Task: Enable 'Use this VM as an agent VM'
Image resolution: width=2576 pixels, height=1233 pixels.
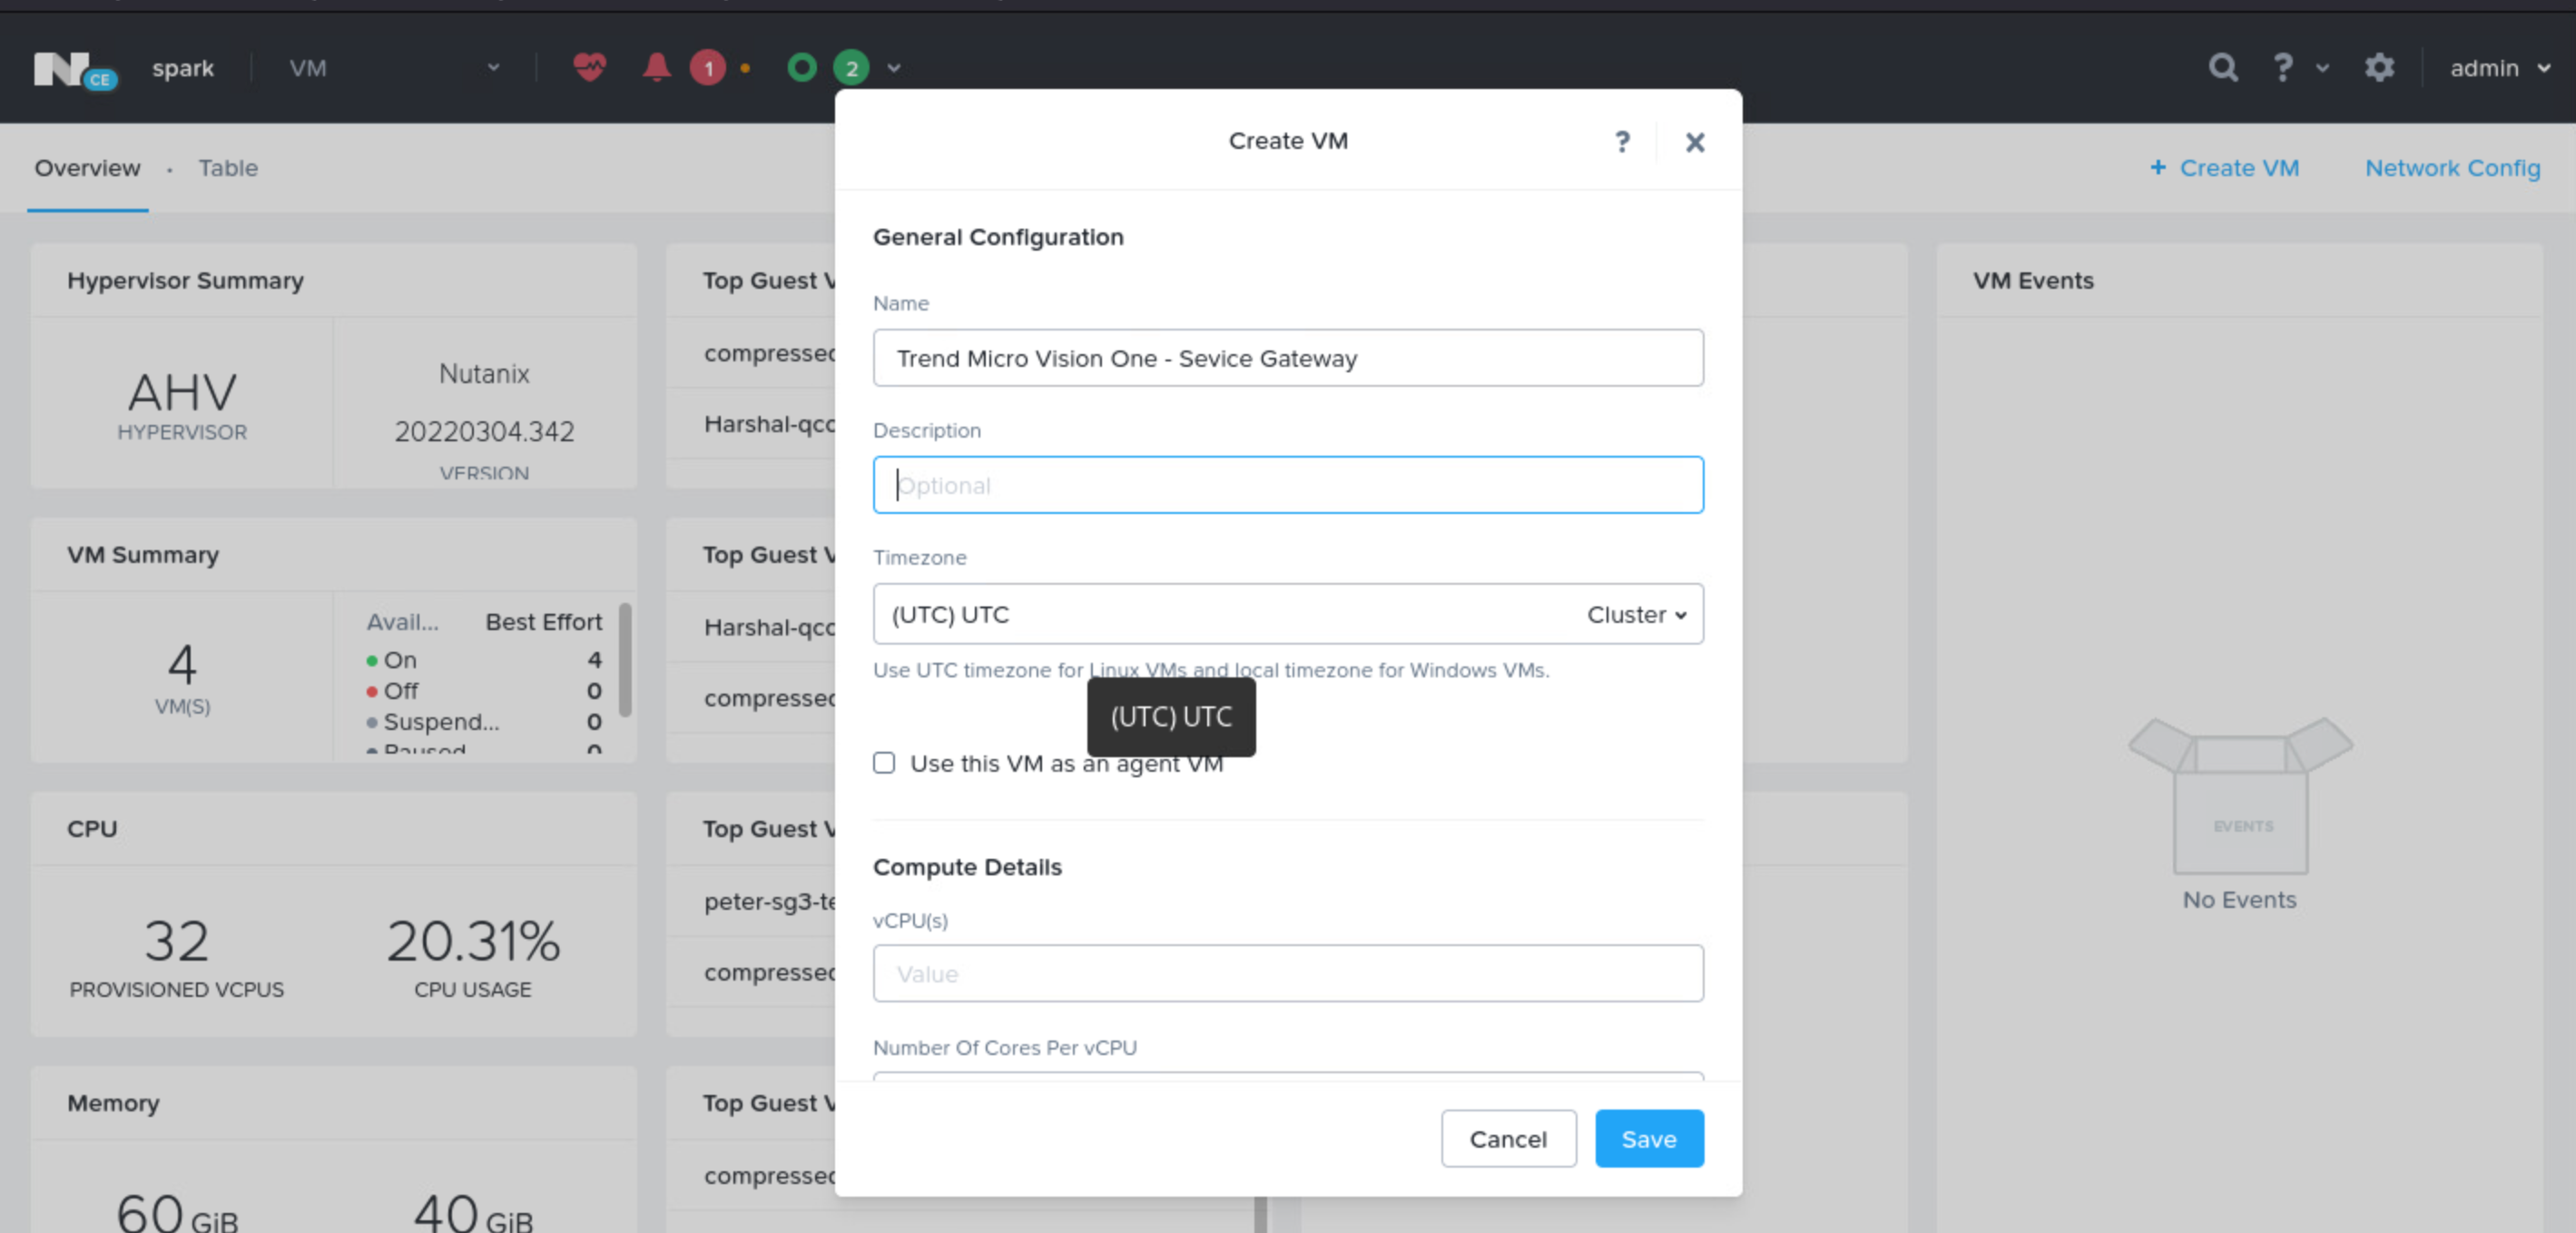Action: pos(884,763)
